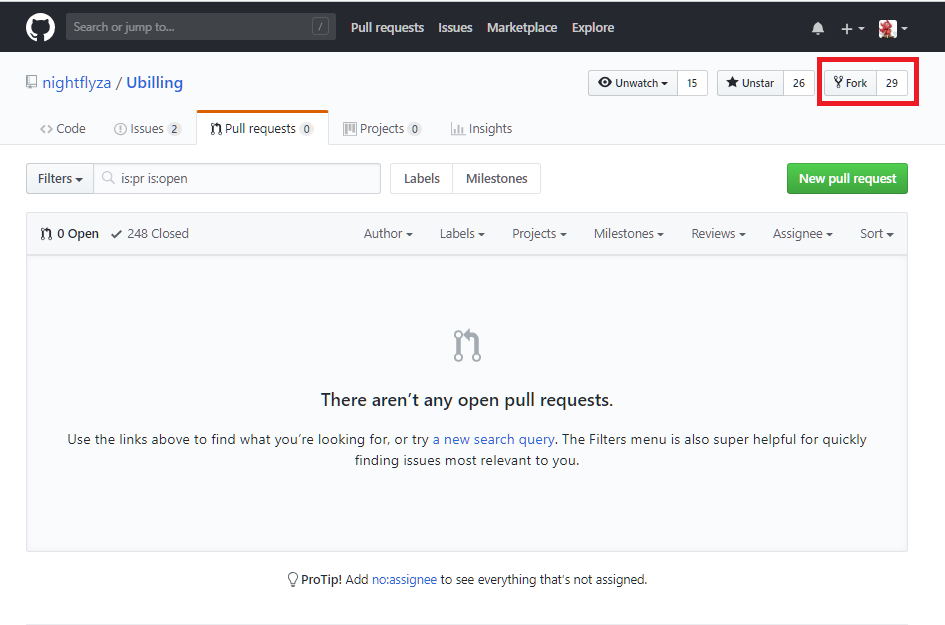The height and width of the screenshot is (625, 945).
Task: Show the 248 Closed pull requests
Action: coord(149,234)
